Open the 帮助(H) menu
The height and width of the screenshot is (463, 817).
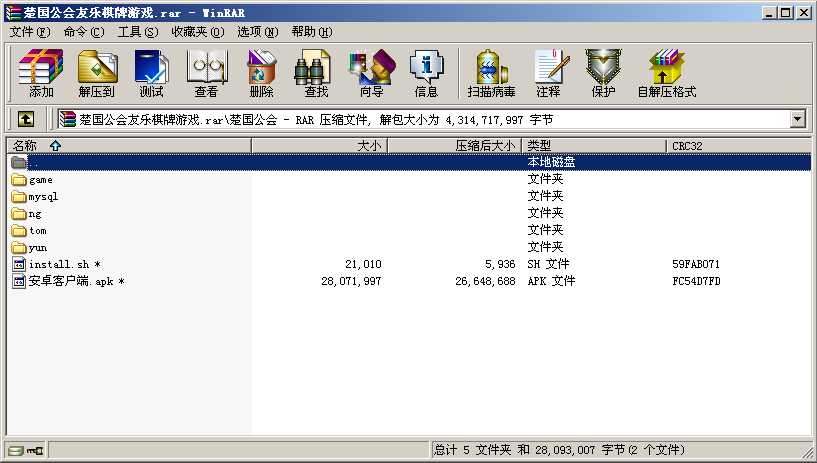coord(312,32)
